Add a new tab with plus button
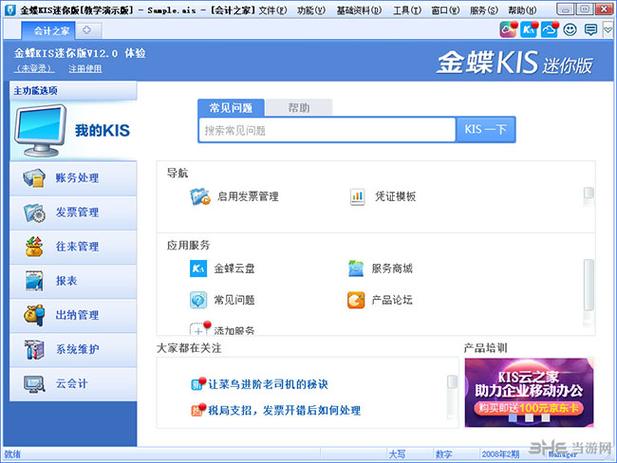617x463 pixels. pyautogui.click(x=88, y=30)
